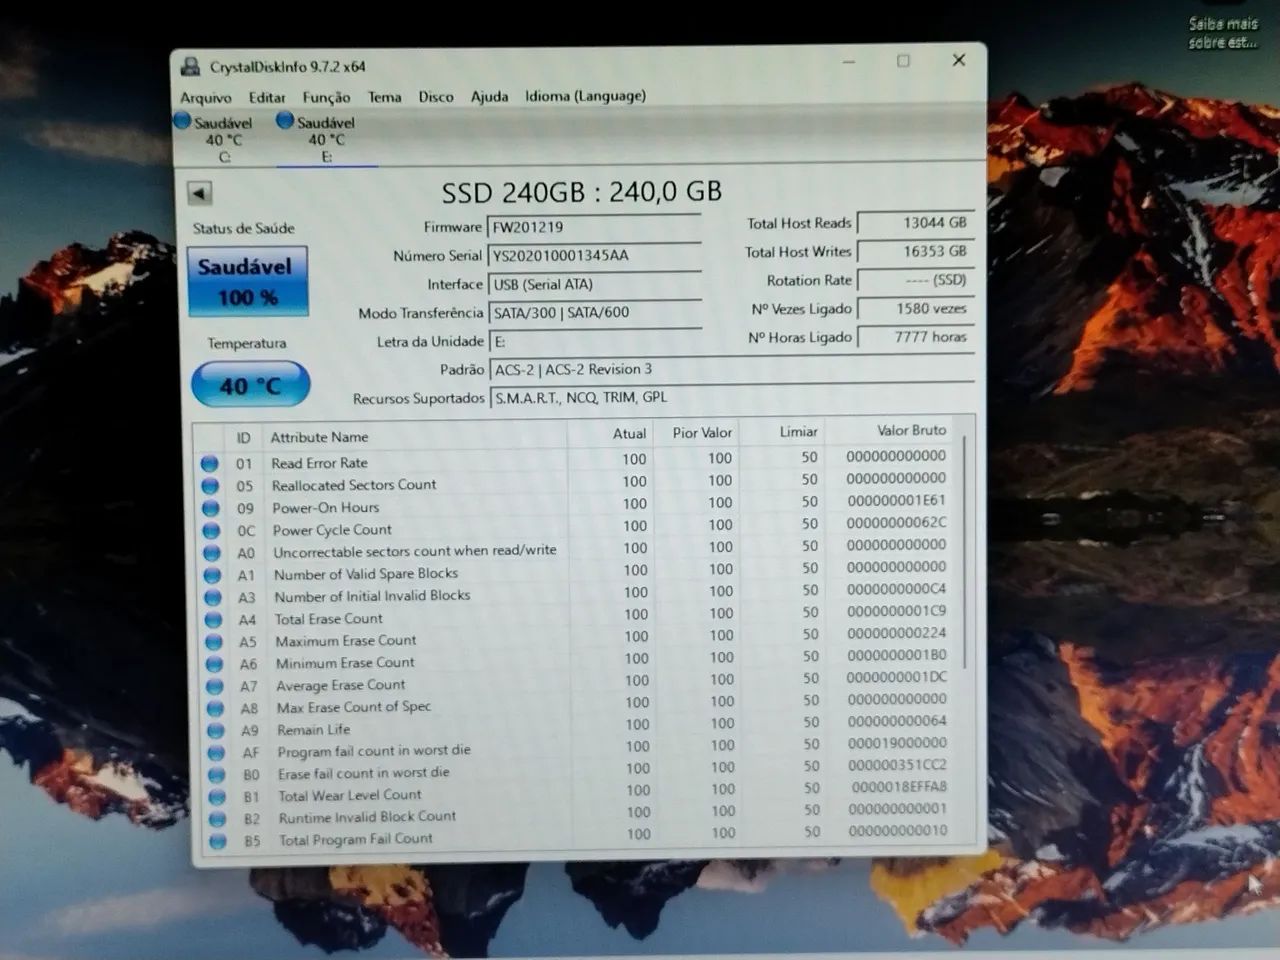Screen dimensions: 1280x960
Task: Click the Saiba mais sobre desktop link
Action: [1223, 33]
